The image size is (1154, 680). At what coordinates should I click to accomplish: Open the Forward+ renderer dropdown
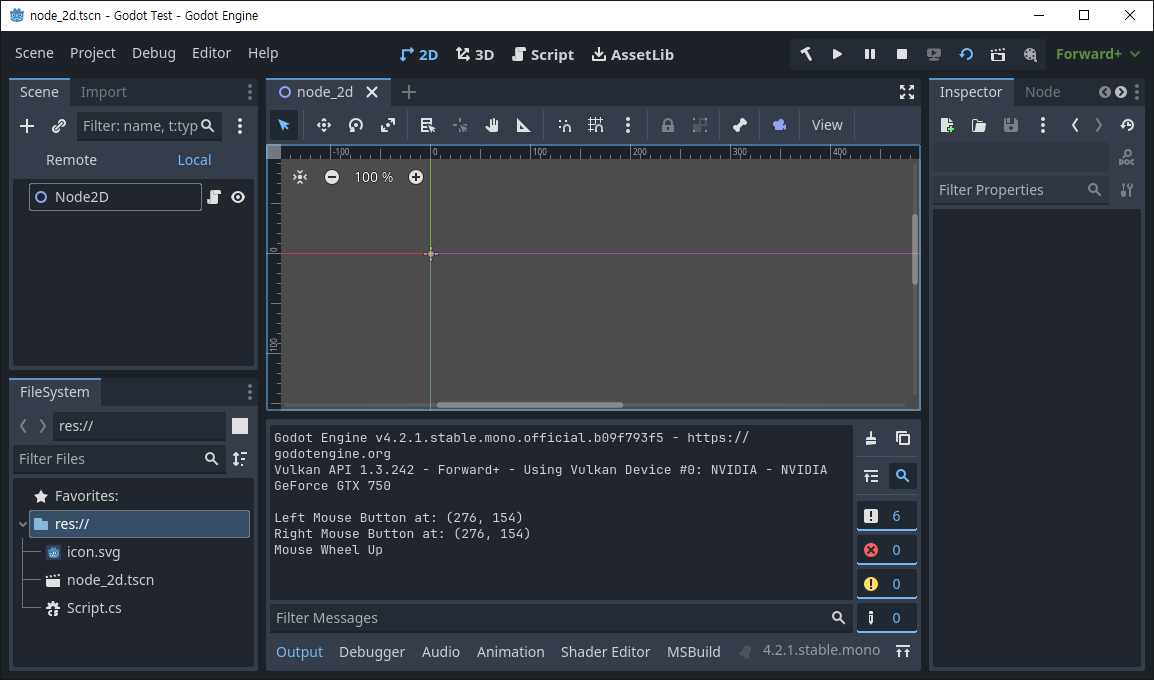pos(1097,54)
